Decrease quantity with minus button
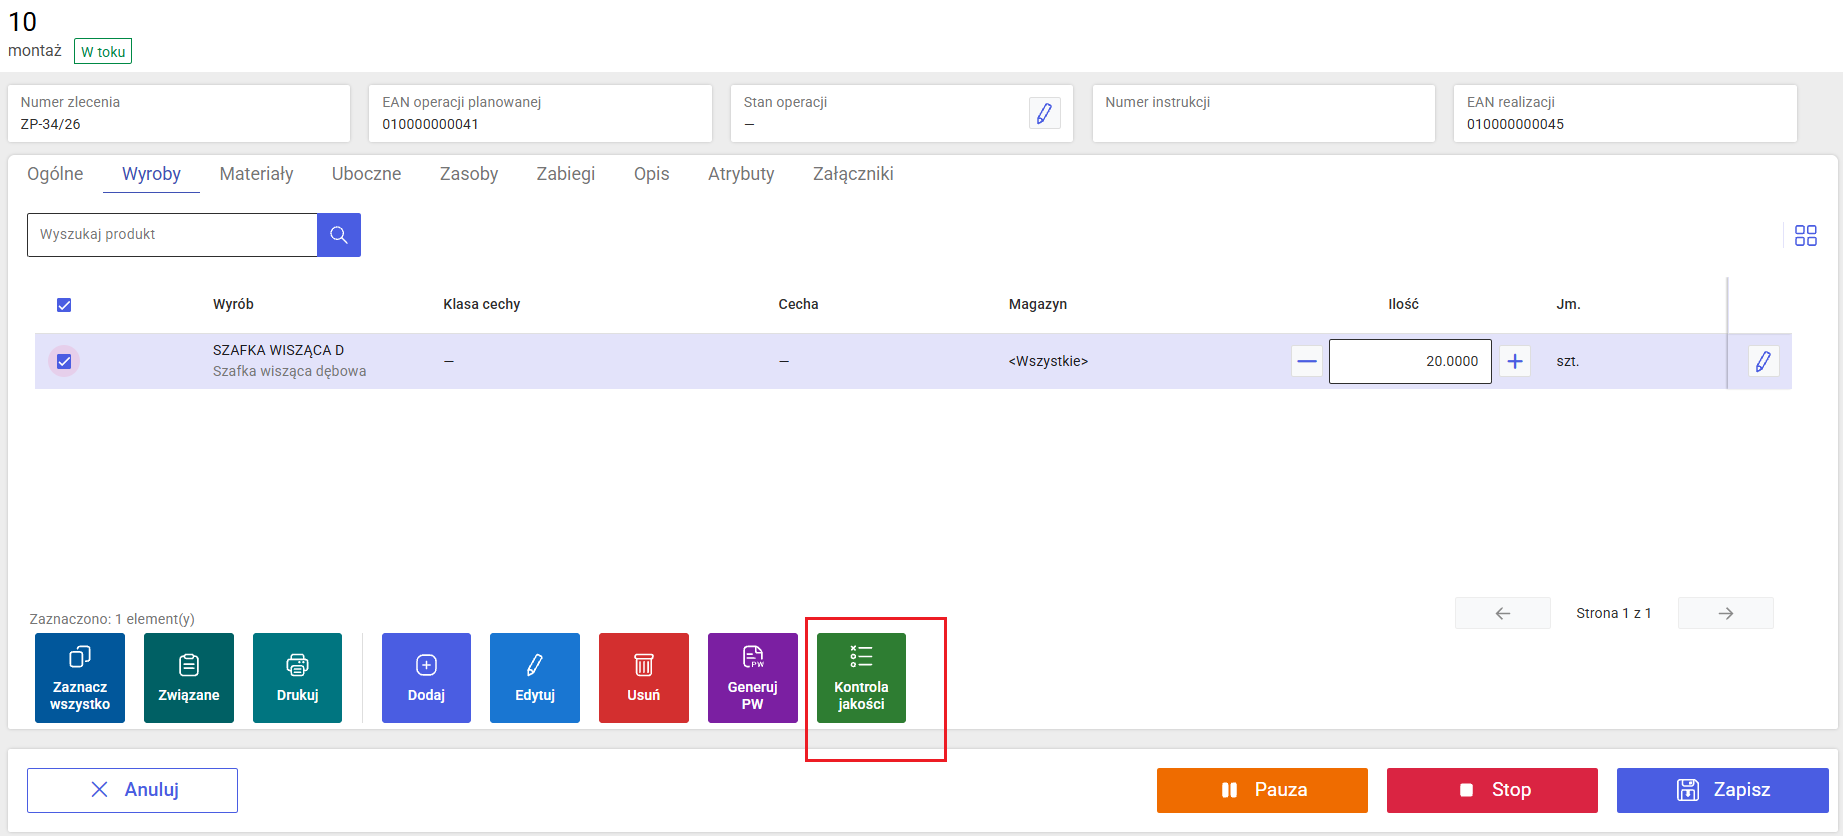The image size is (1843, 836). pyautogui.click(x=1306, y=361)
